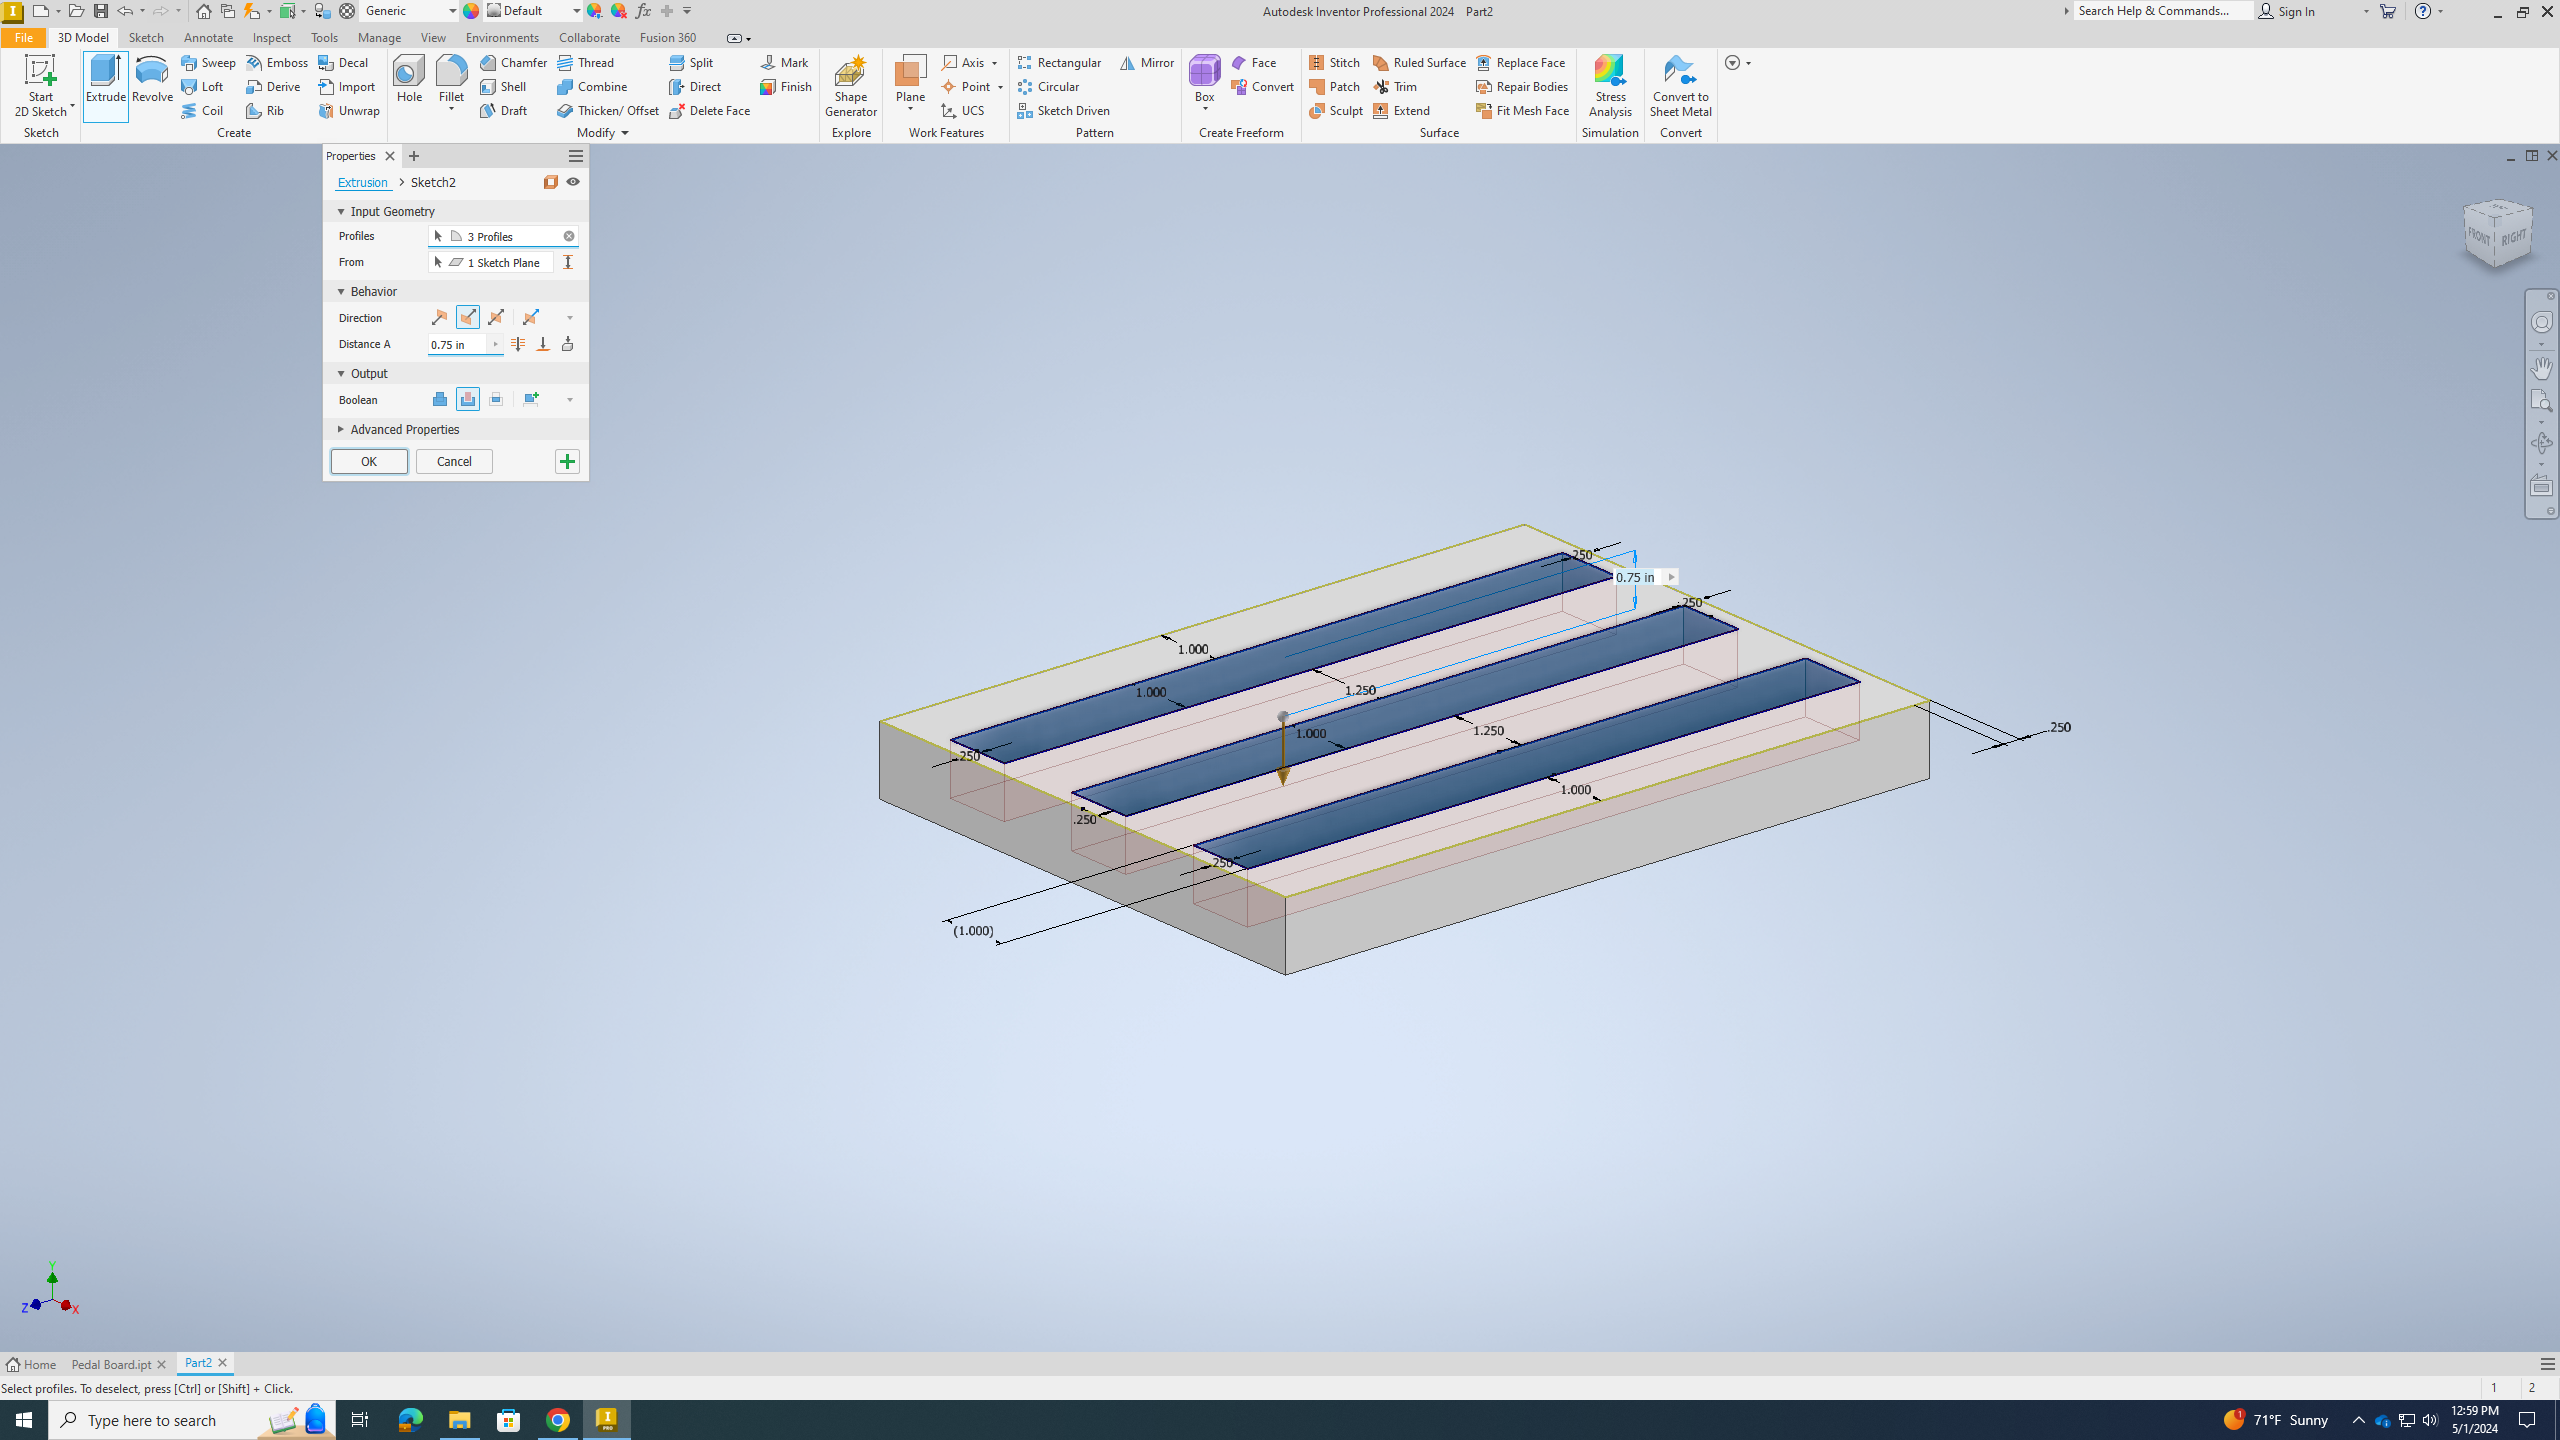This screenshot has height=1440, width=2560.
Task: Open Thicken/Offset tool
Action: (608, 110)
